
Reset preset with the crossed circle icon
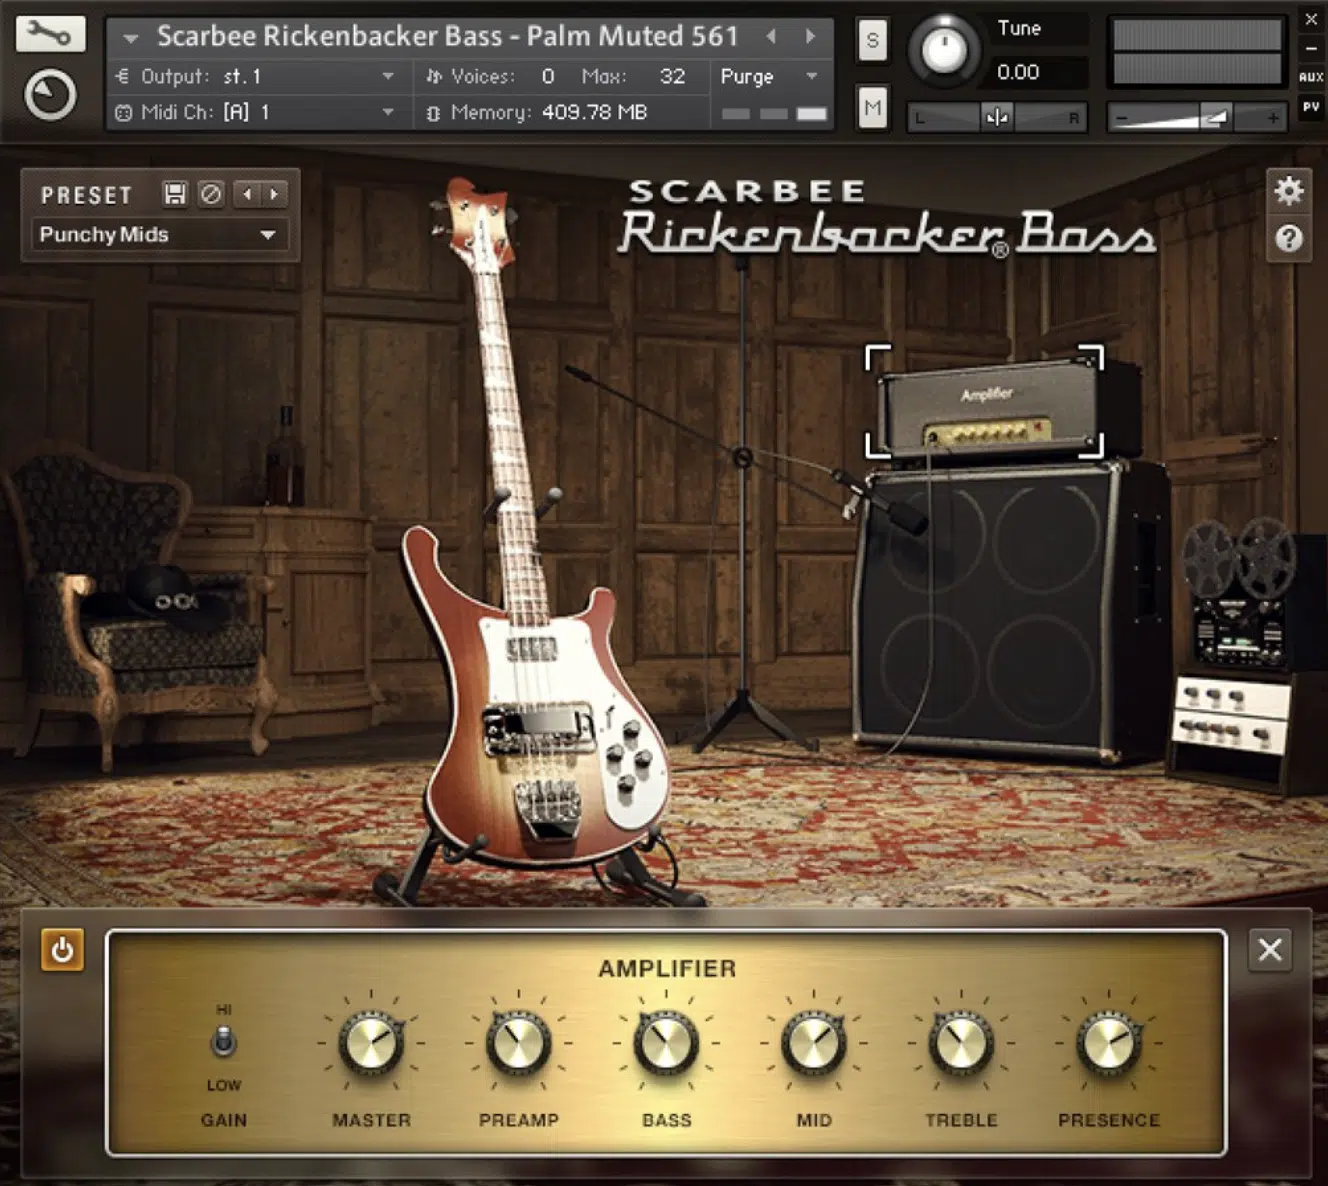210,194
